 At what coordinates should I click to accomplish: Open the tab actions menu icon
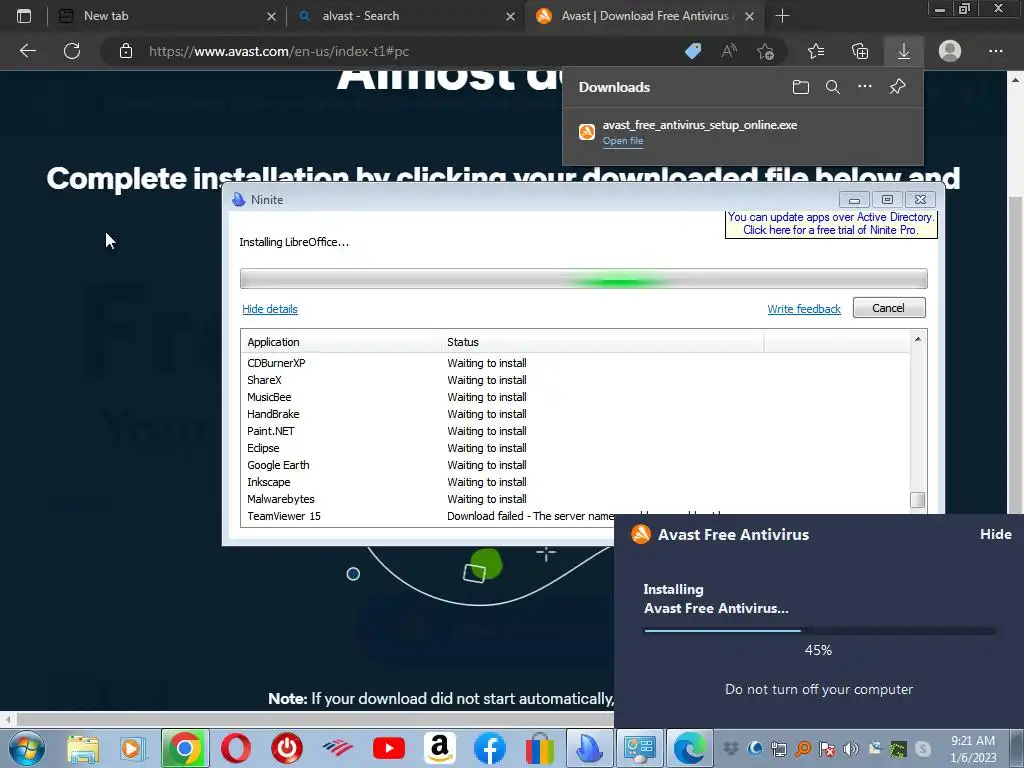coord(24,16)
